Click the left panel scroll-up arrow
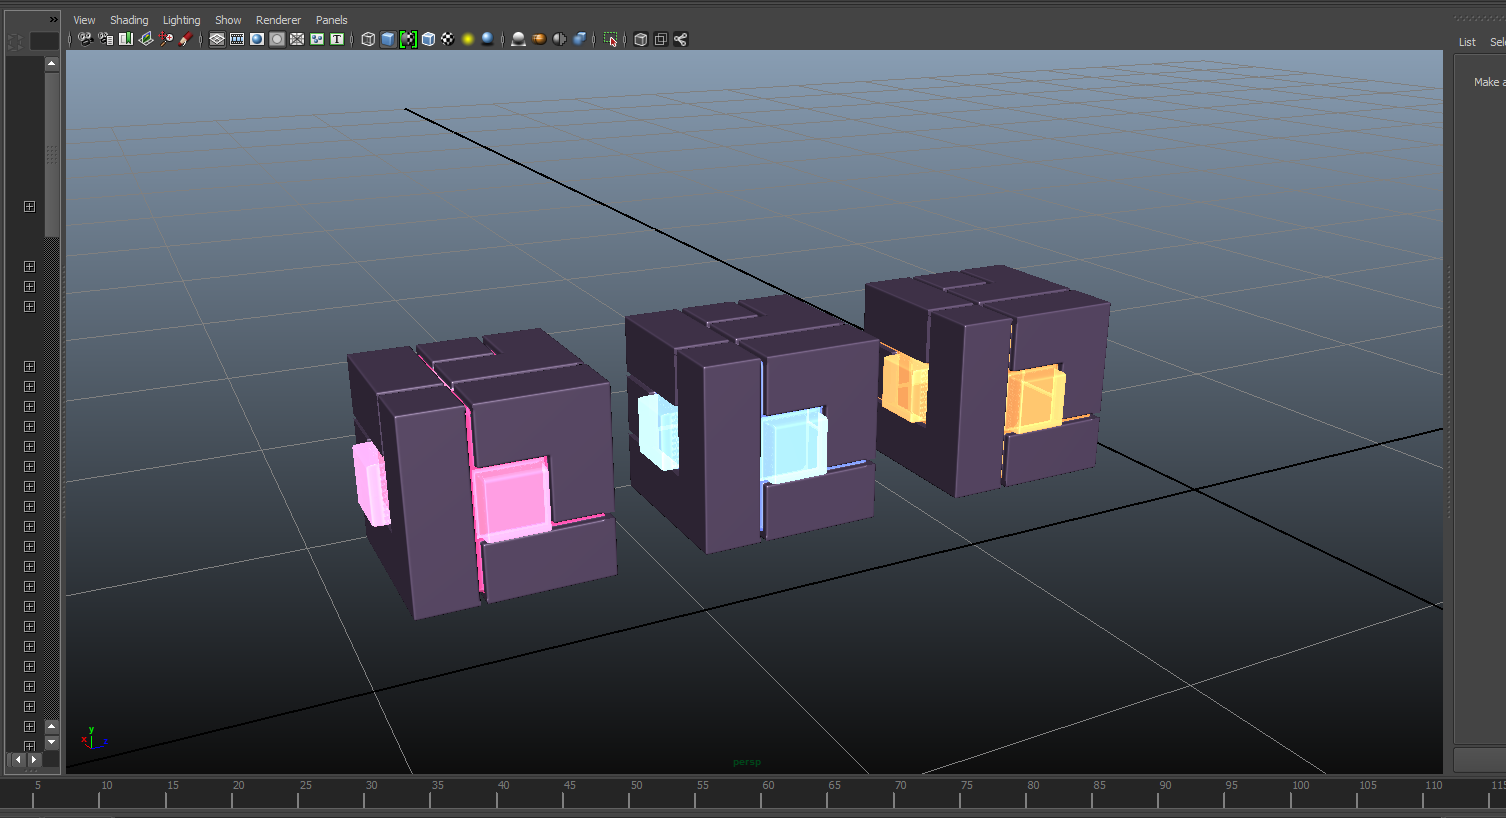Viewport: 1506px width, 818px height. coord(52,64)
